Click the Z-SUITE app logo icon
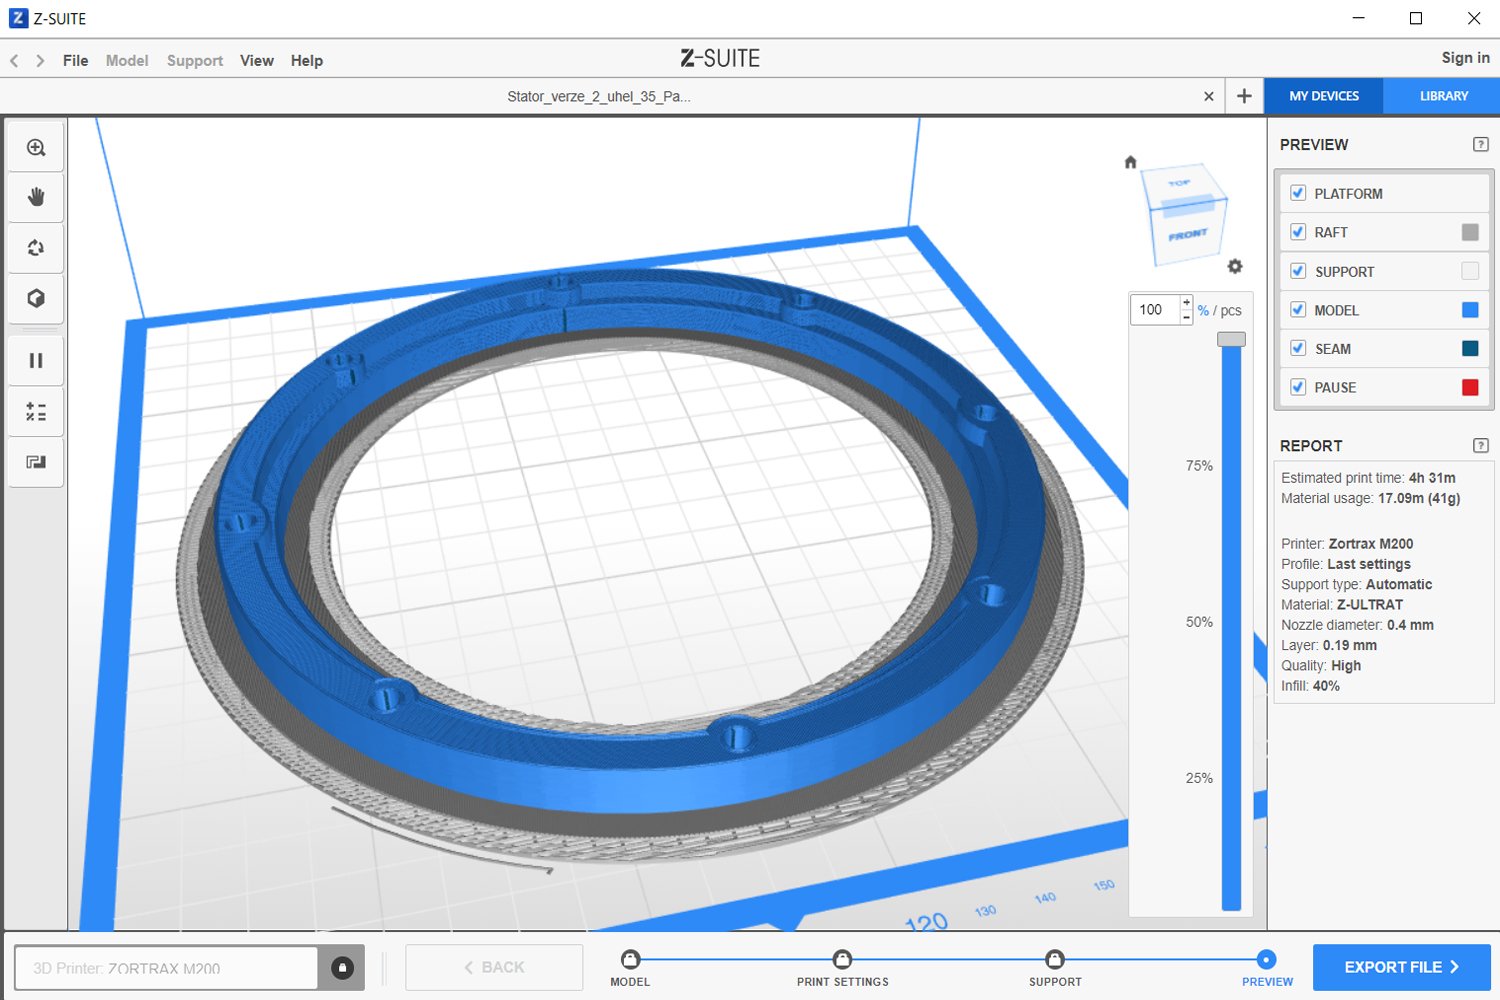Image resolution: width=1500 pixels, height=1000 pixels. tap(18, 18)
